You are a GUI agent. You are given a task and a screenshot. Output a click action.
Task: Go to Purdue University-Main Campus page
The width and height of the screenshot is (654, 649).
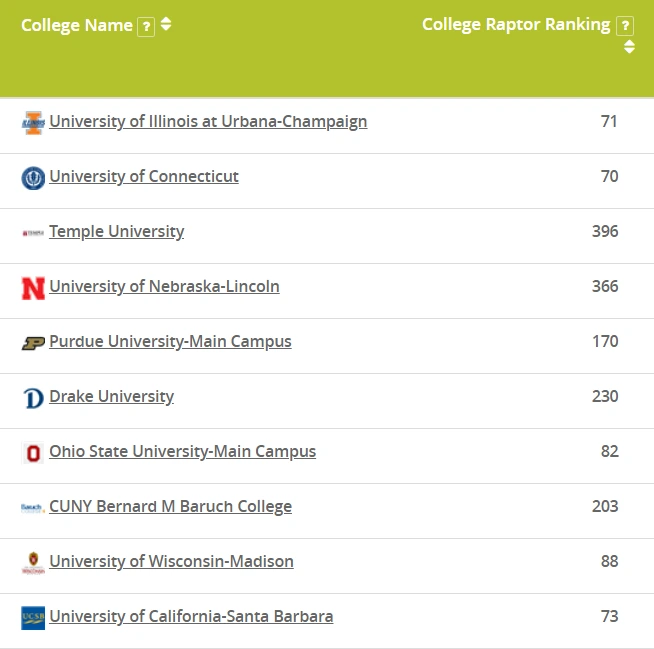(x=170, y=342)
